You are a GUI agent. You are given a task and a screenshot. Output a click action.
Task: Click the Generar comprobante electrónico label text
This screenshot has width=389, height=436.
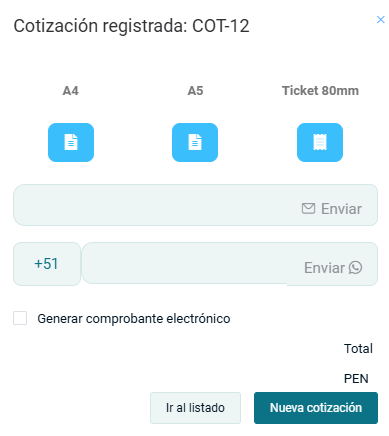click(x=134, y=319)
